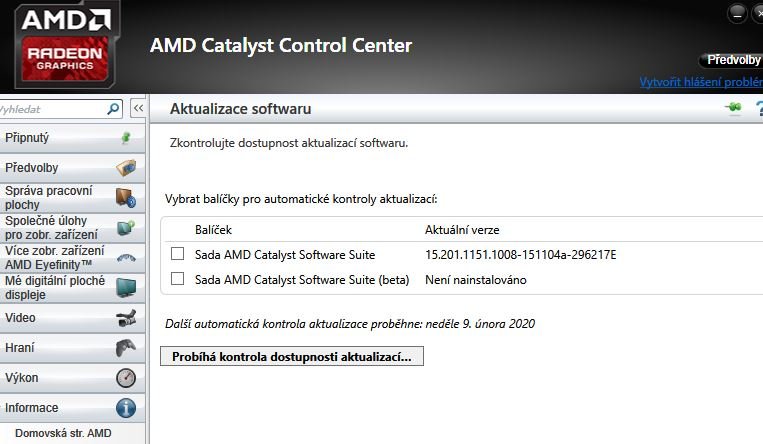Open the Více zobr. zařízení AMD Eyefinity section

tap(60, 258)
